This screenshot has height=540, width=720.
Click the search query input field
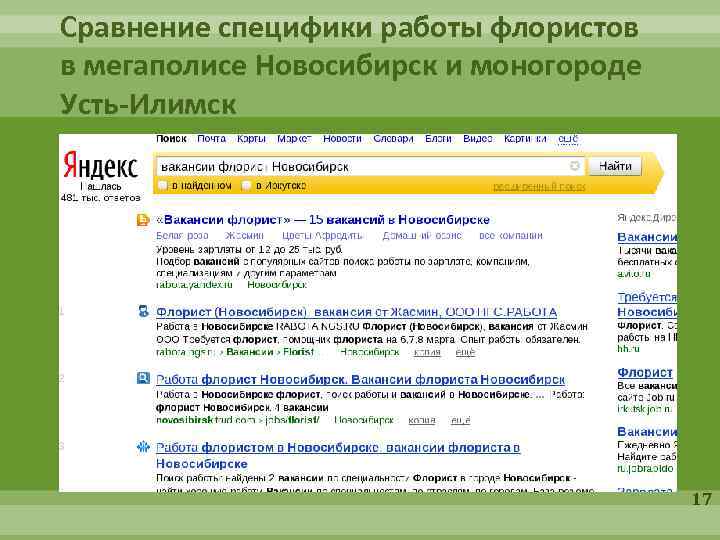tap(370, 166)
